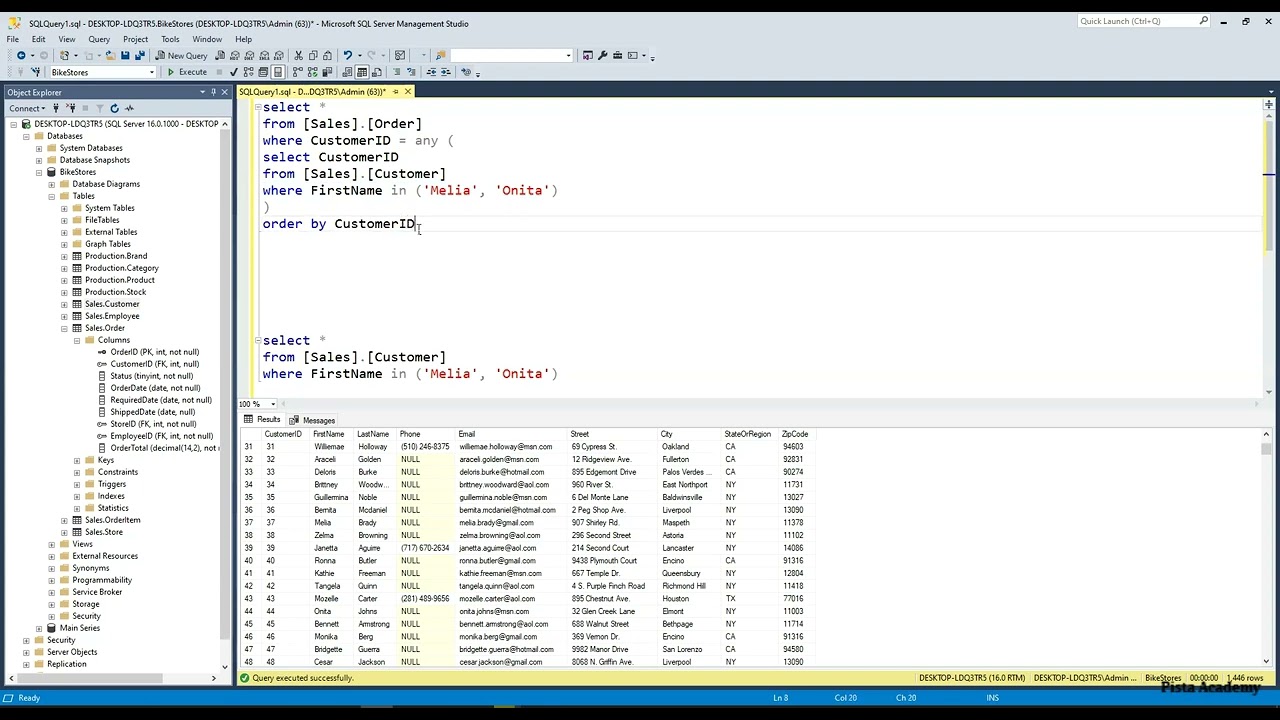1280x720 pixels.
Task: Open the File menu
Action: tap(13, 39)
